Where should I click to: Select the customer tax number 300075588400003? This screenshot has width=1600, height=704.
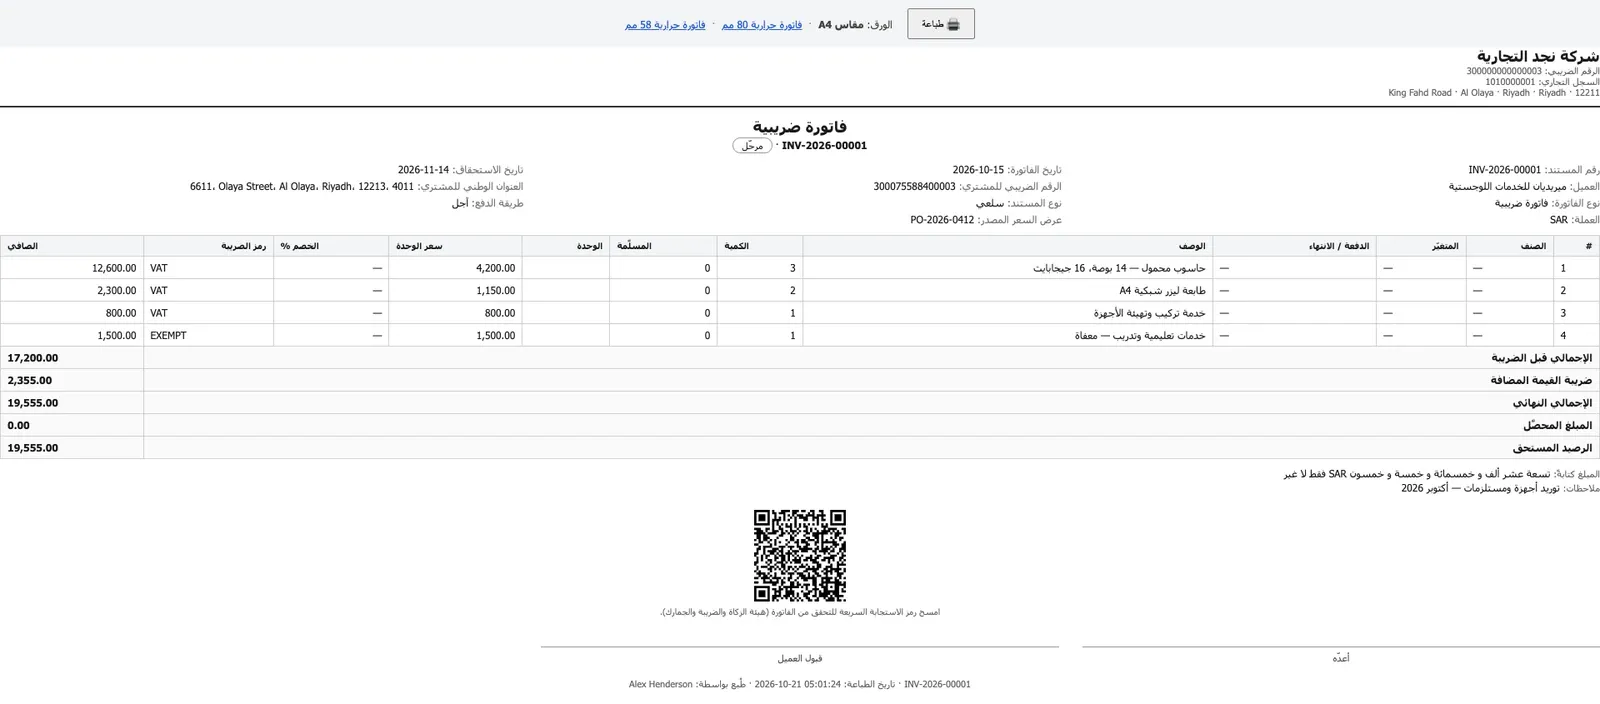914,187
